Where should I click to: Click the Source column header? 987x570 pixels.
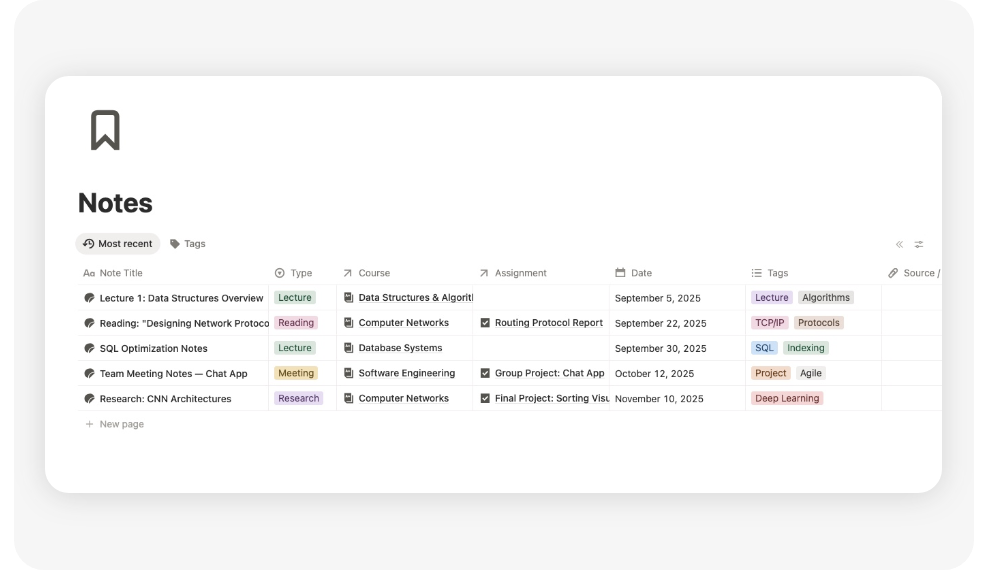[914, 273]
